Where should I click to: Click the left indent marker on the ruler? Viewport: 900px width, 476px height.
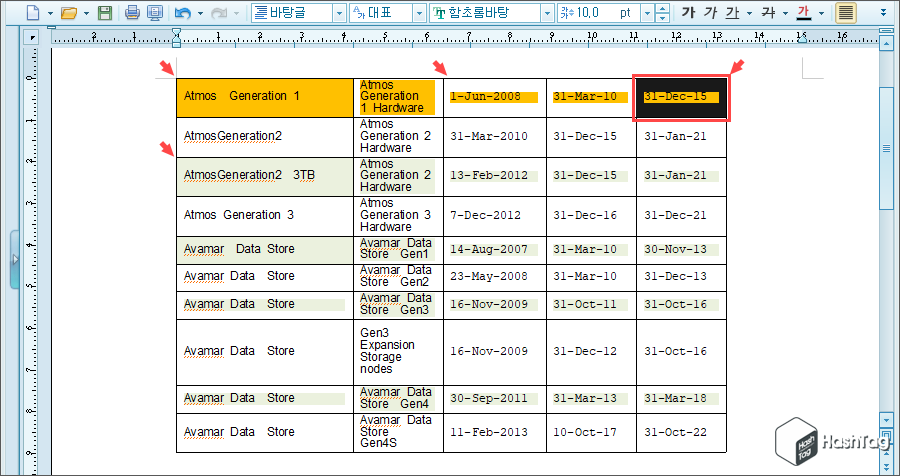coord(177,38)
